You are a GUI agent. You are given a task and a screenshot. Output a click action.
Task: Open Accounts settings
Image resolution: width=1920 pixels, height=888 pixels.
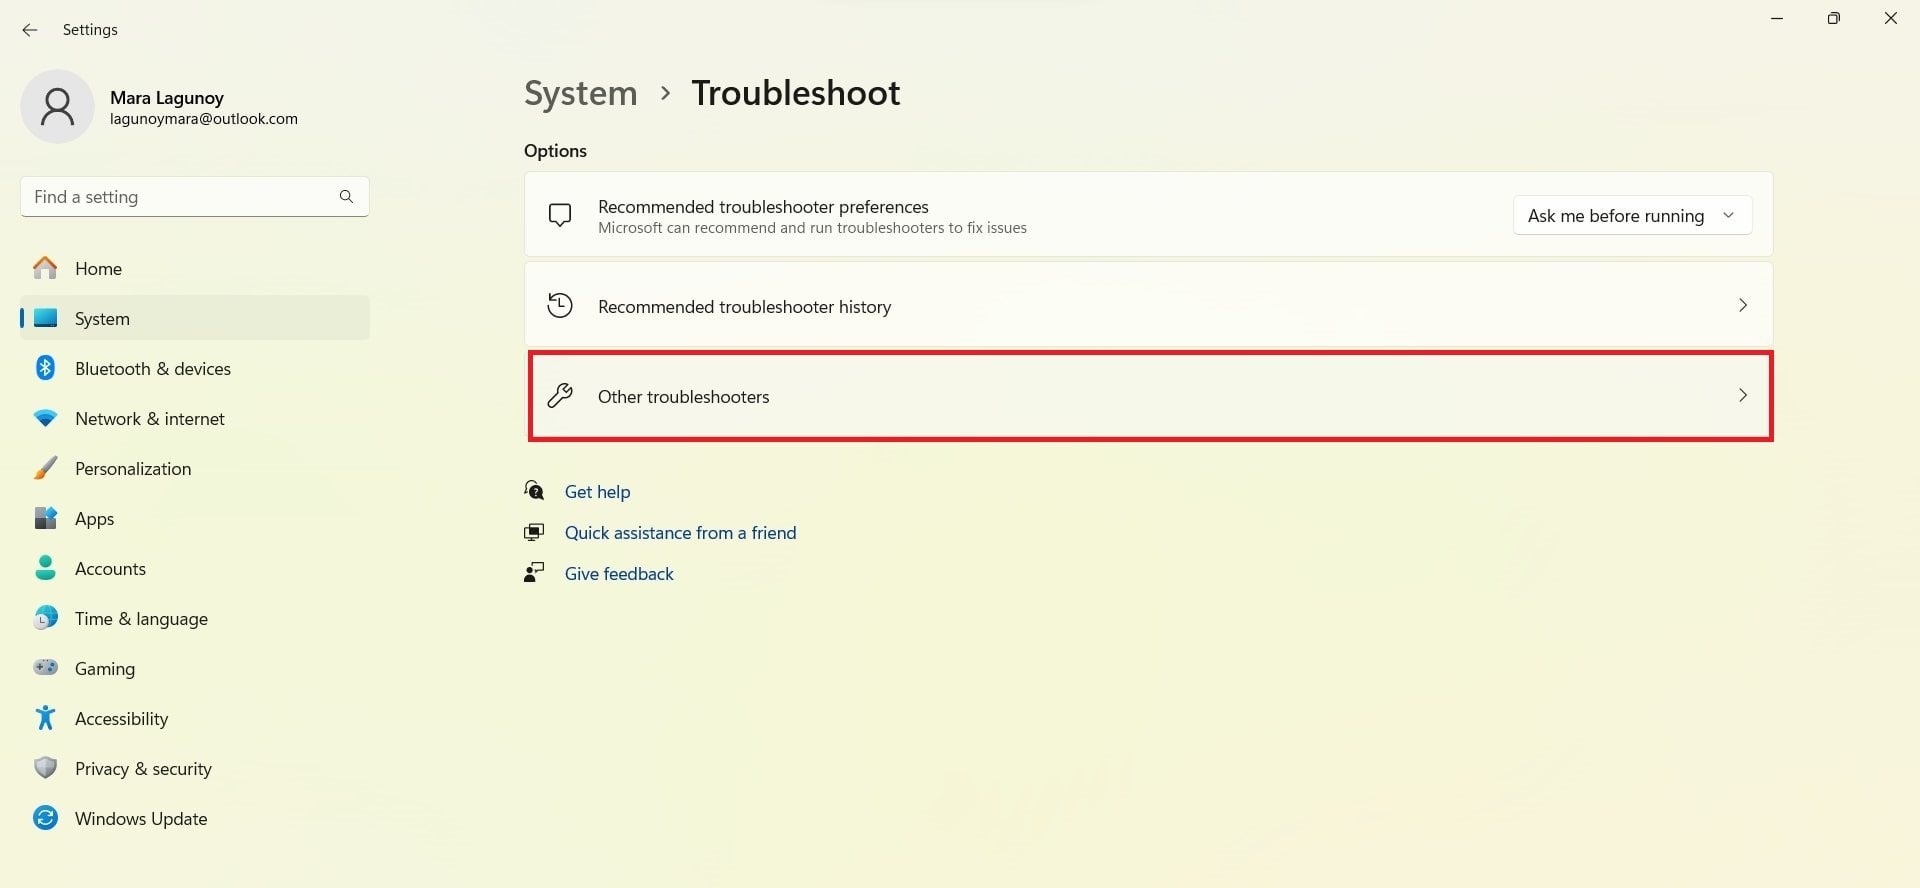[195, 568]
